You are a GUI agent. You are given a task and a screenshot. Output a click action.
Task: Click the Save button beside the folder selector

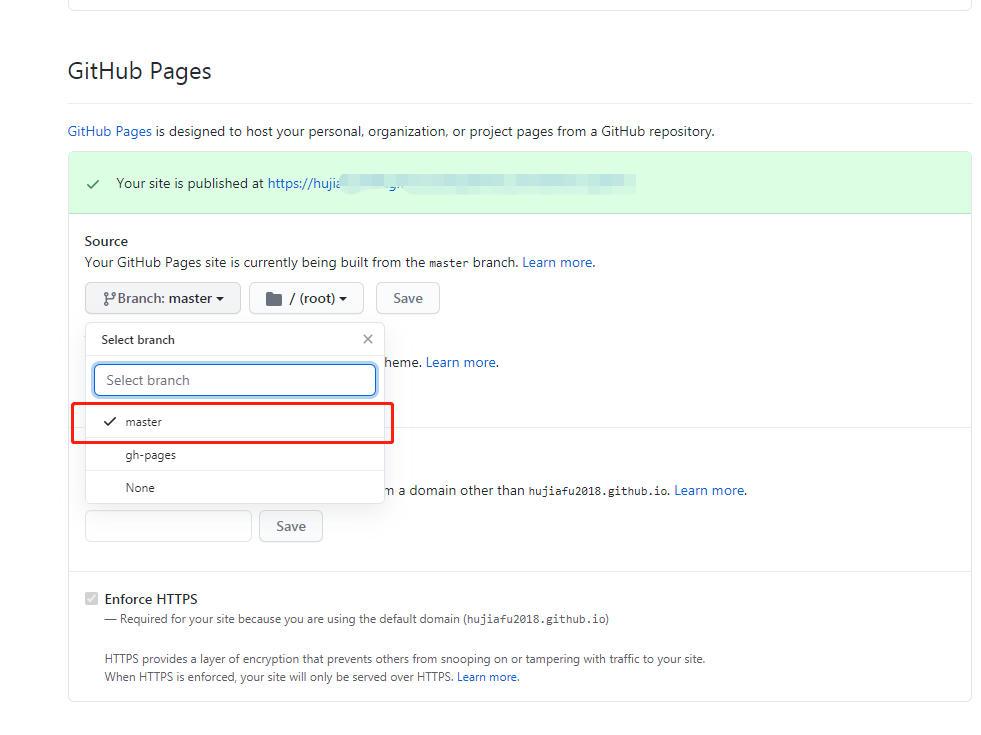408,298
